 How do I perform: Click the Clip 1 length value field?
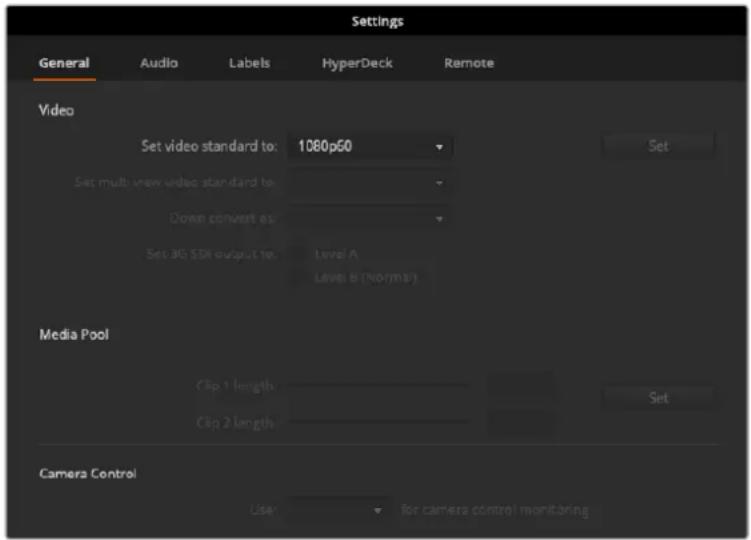[521, 386]
